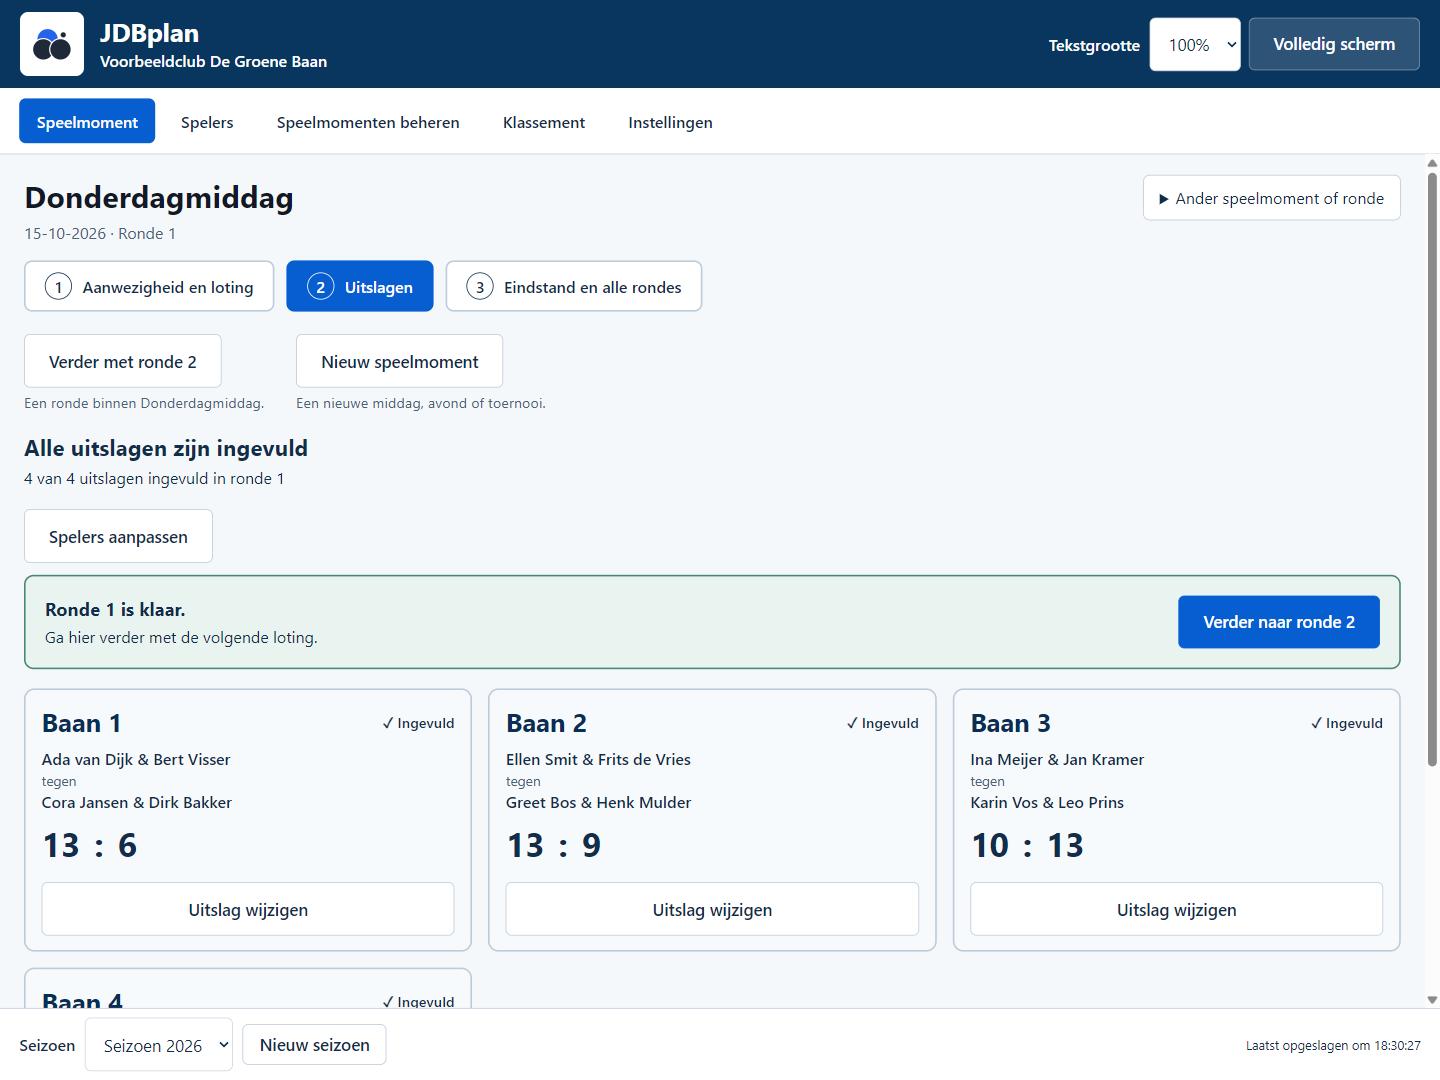The height and width of the screenshot is (1080, 1440).
Task: Click the text 'Karin Vos & Leo Prins'
Action: pyautogui.click(x=1047, y=802)
